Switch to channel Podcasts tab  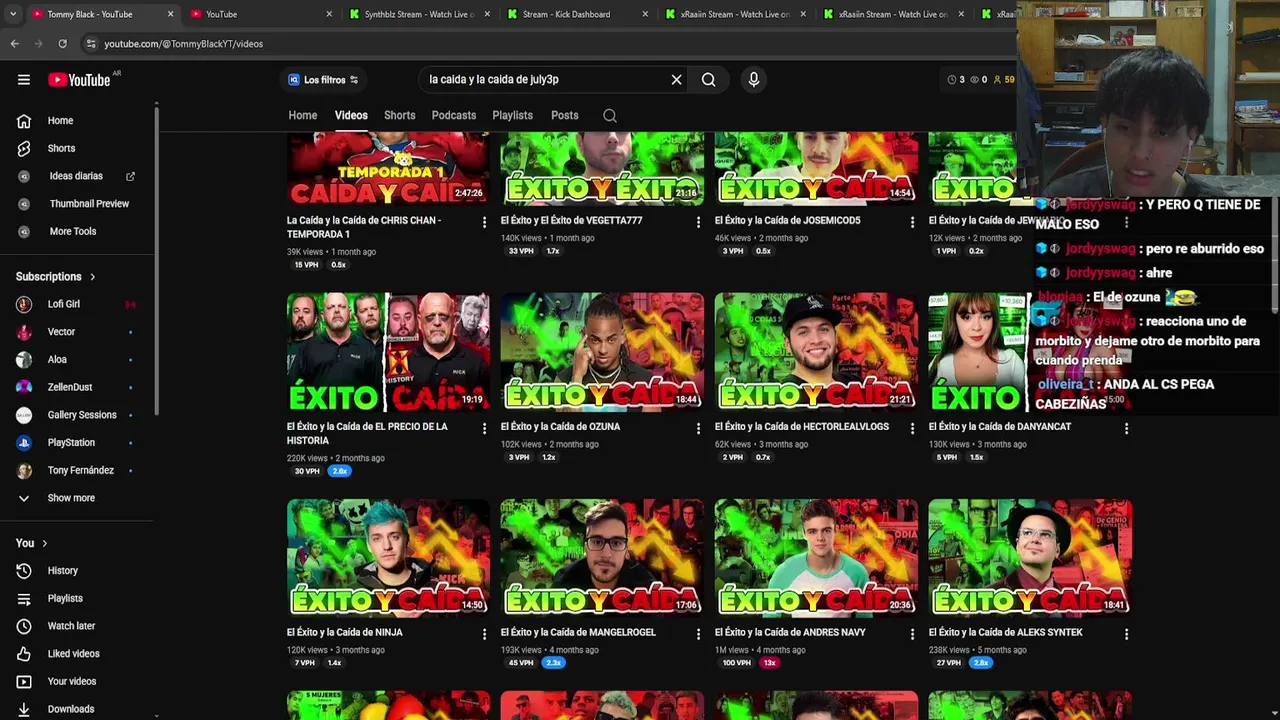coord(453,115)
